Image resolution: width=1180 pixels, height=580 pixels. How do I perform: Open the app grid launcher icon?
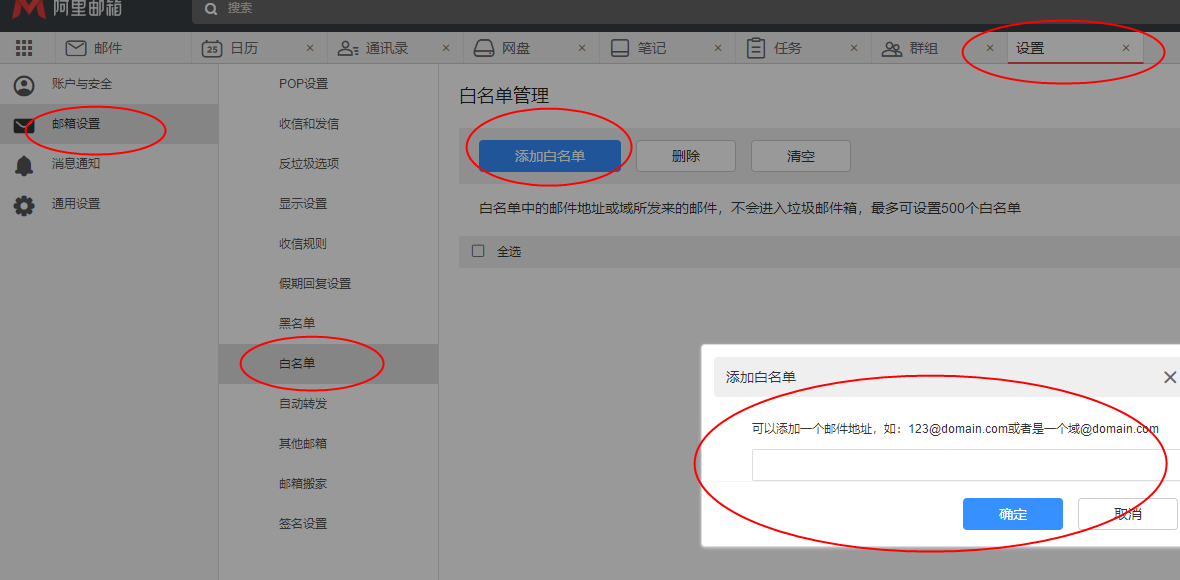click(x=24, y=48)
